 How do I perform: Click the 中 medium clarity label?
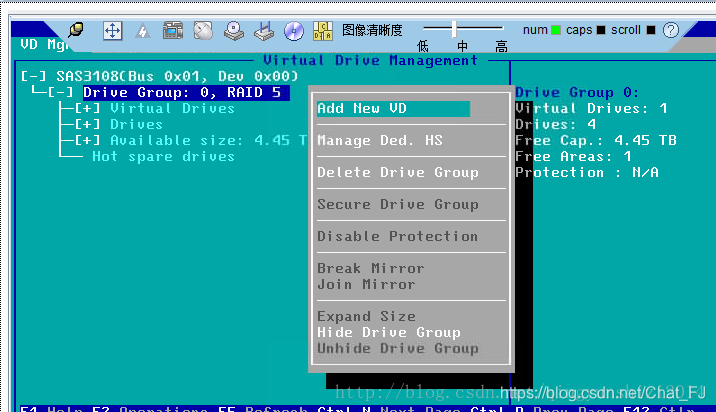(x=462, y=46)
